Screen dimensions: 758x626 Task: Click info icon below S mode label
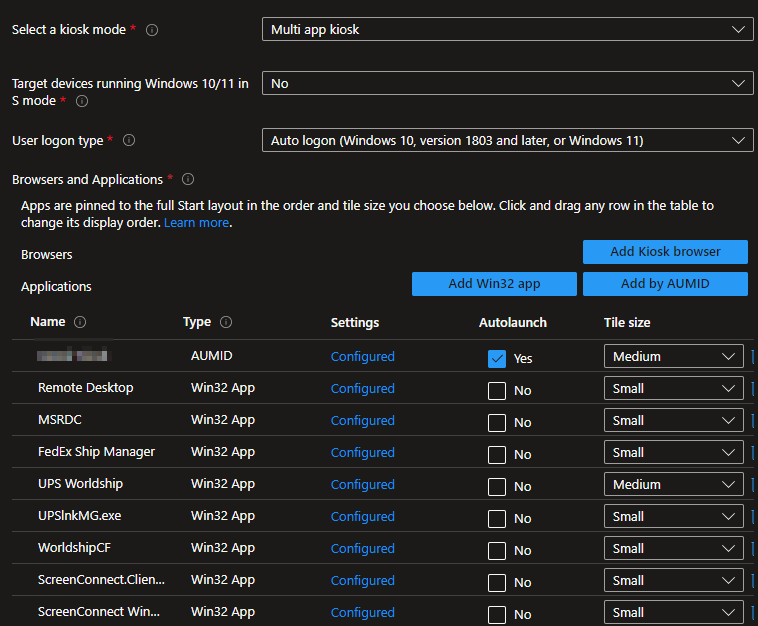82,101
